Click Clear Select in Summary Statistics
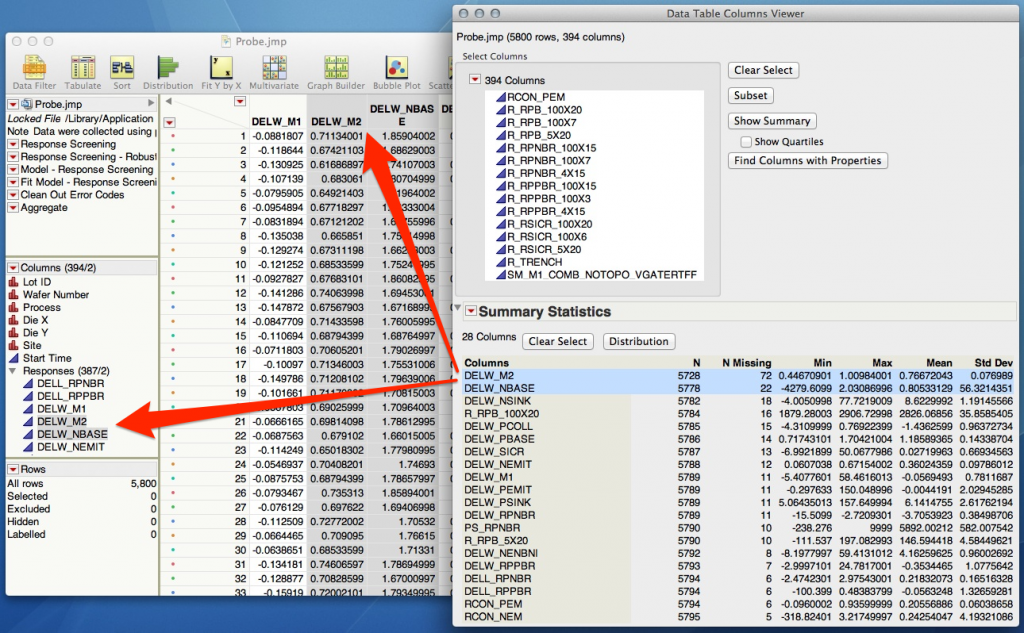The width and height of the screenshot is (1024, 633). (558, 342)
